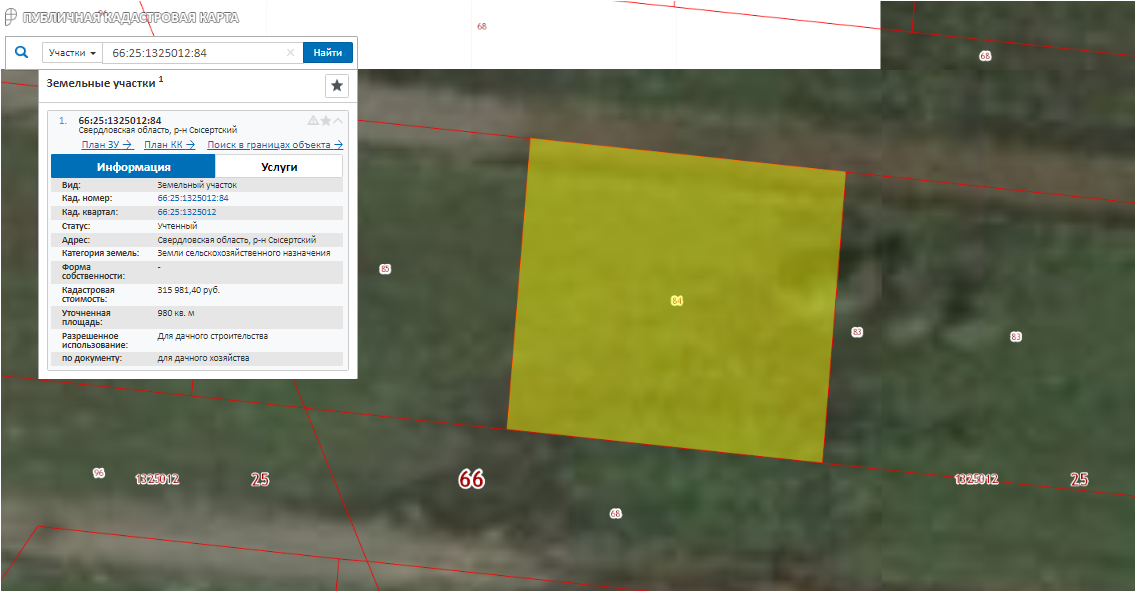Click the warning triangle icon on result
The image size is (1136, 592).
pos(313,121)
